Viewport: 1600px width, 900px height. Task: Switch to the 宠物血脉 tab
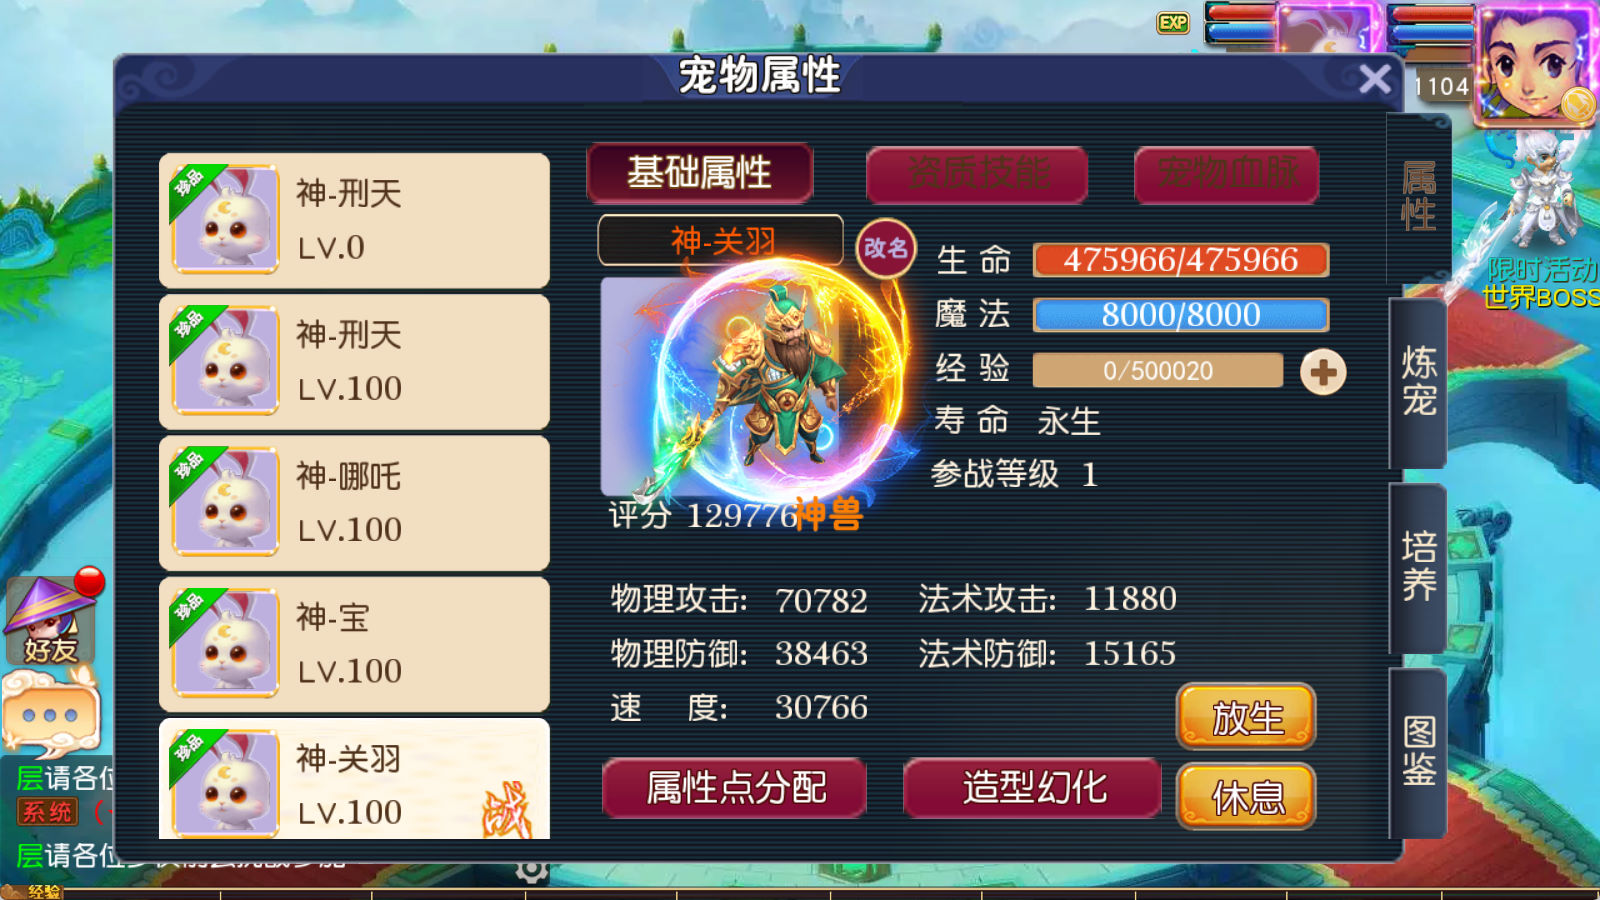pyautogui.click(x=1227, y=174)
